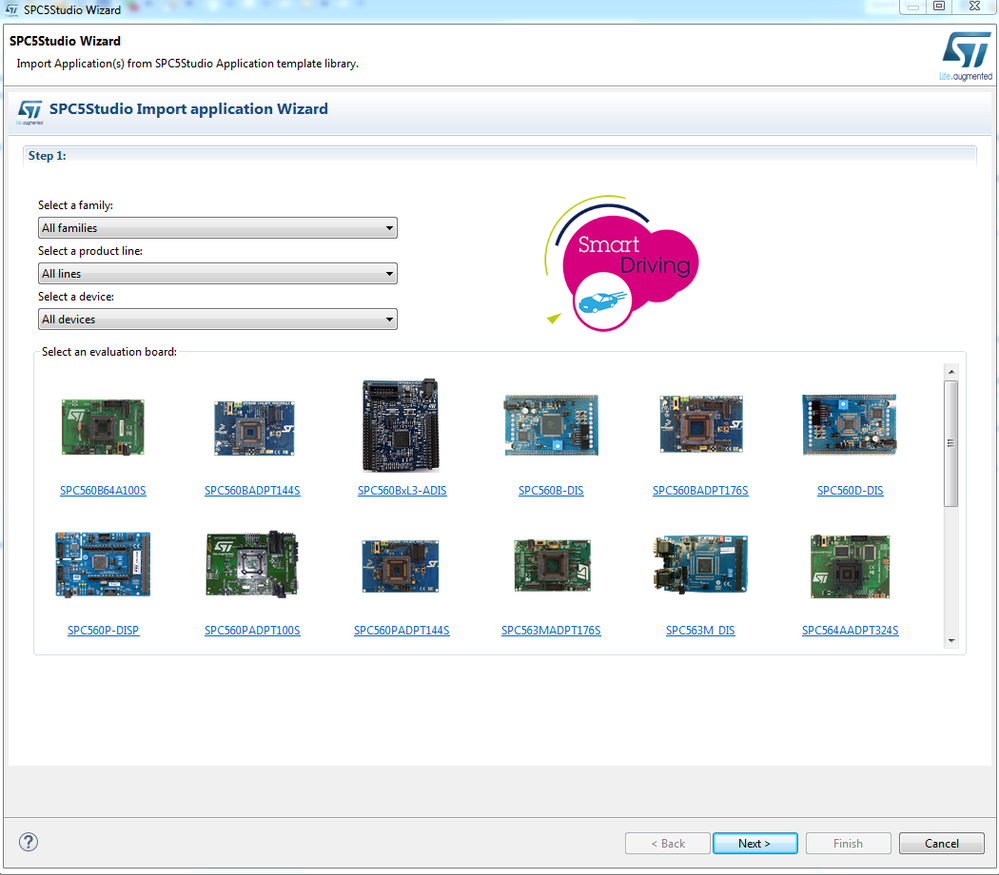Image resolution: width=999 pixels, height=875 pixels.
Task: Select the SPC560P-DISP board image
Action: pos(103,565)
